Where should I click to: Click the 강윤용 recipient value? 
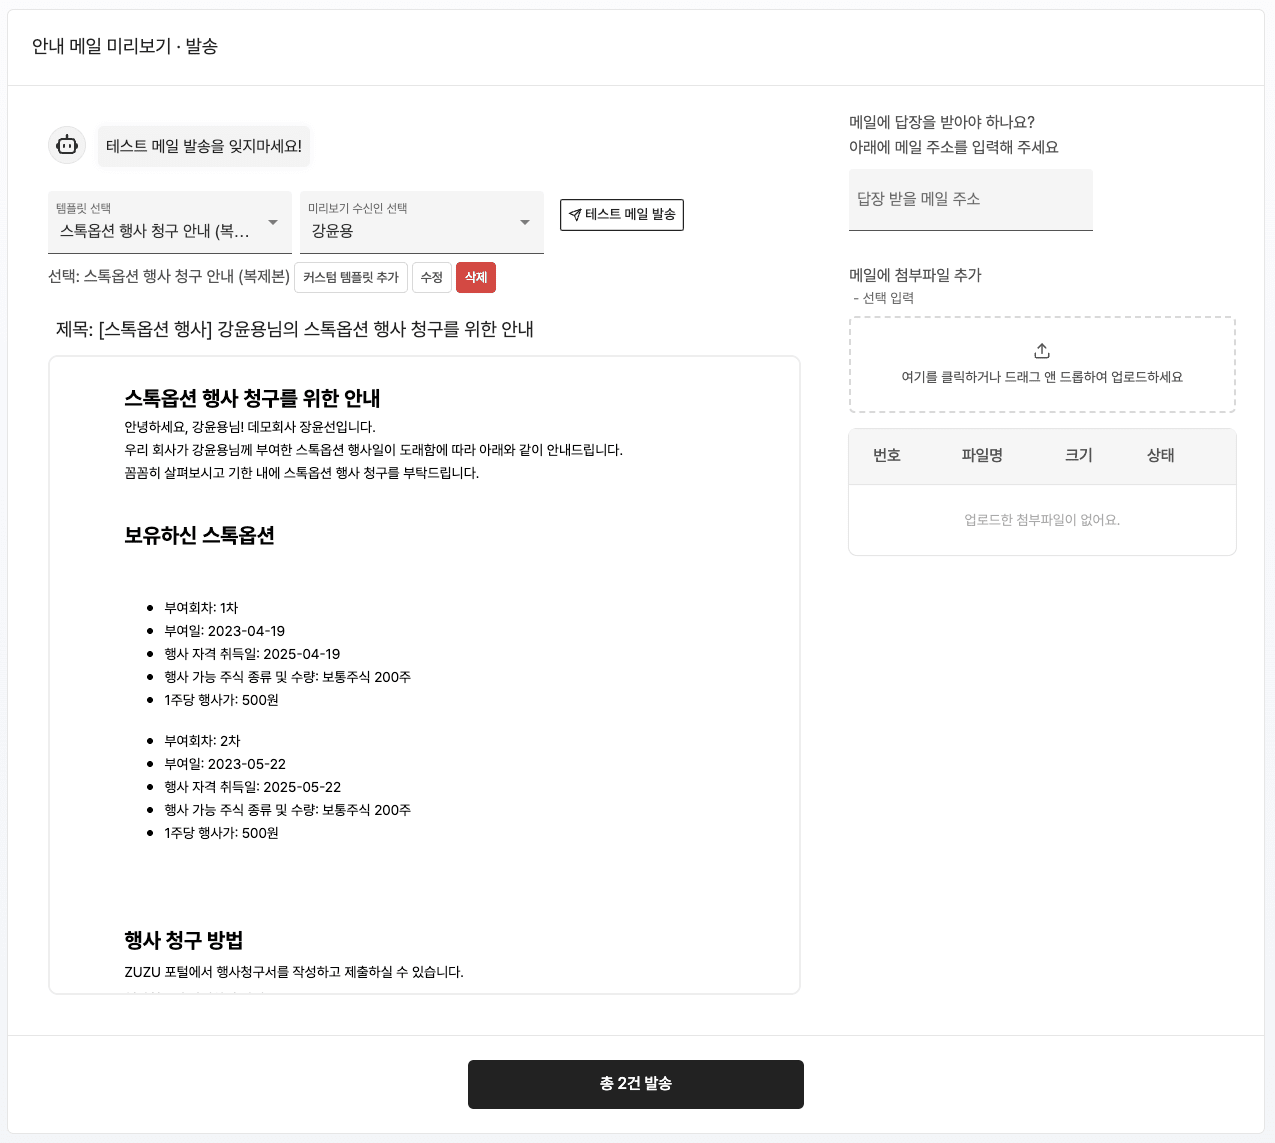tap(332, 231)
